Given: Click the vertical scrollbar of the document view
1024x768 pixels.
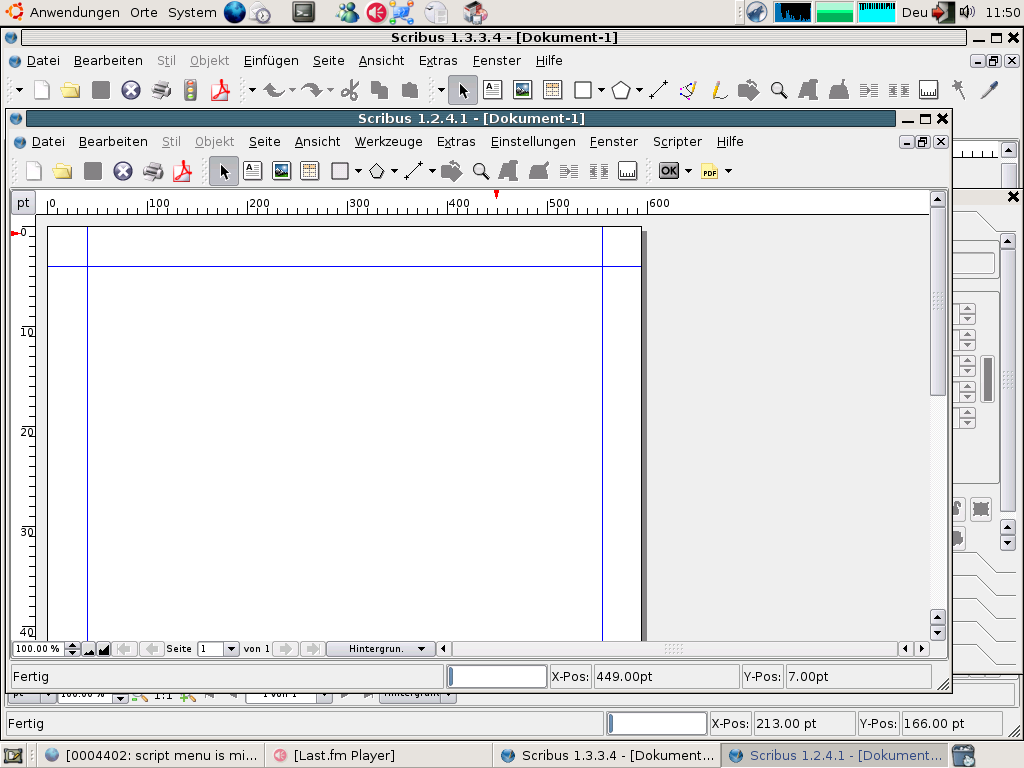Looking at the screenshot, I should point(937,300).
